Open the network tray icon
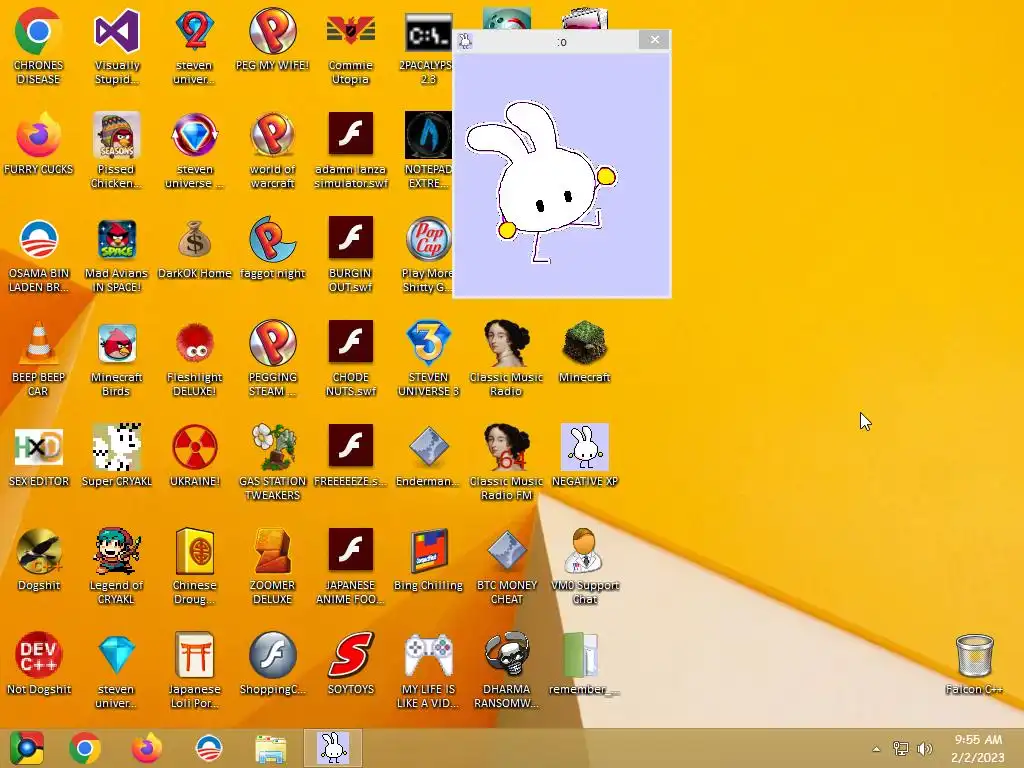This screenshot has width=1024, height=768. click(901, 749)
